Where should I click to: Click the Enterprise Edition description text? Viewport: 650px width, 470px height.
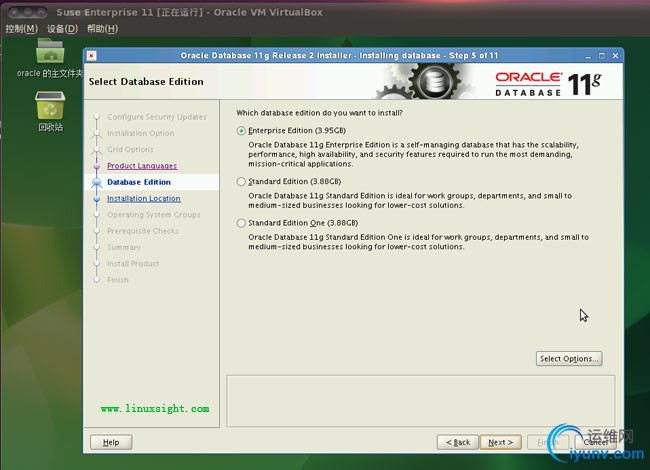pyautogui.click(x=413, y=154)
